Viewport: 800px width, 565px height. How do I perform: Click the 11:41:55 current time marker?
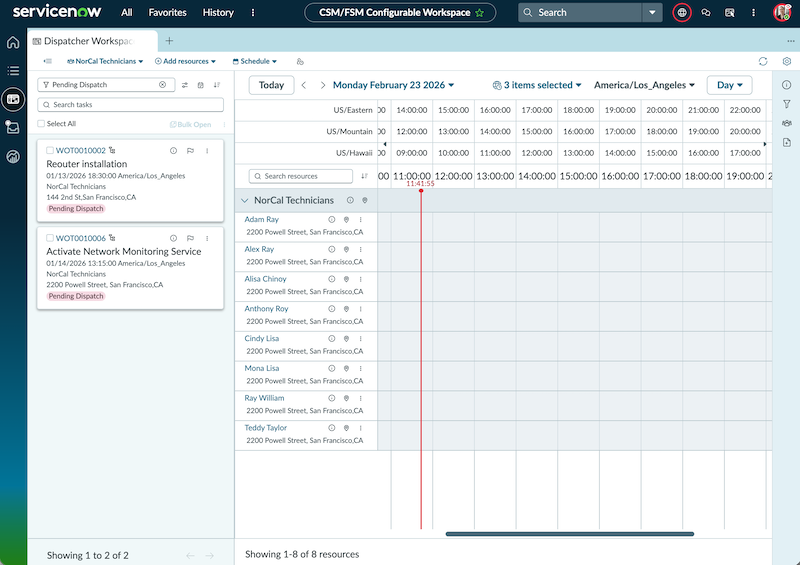420,184
